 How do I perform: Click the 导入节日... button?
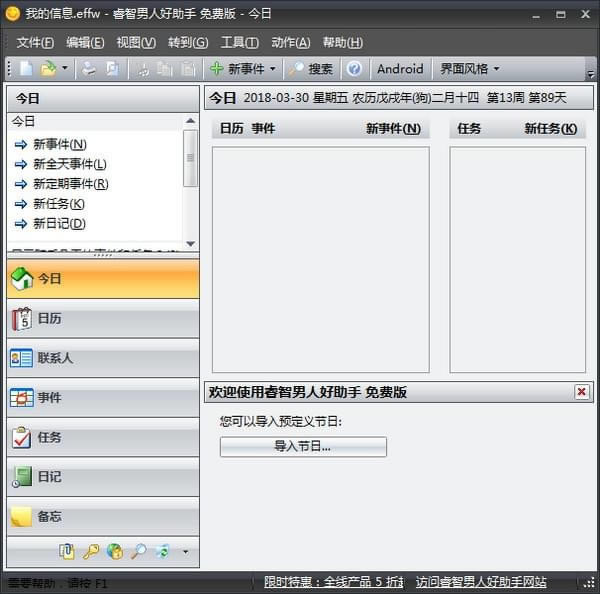coord(303,447)
